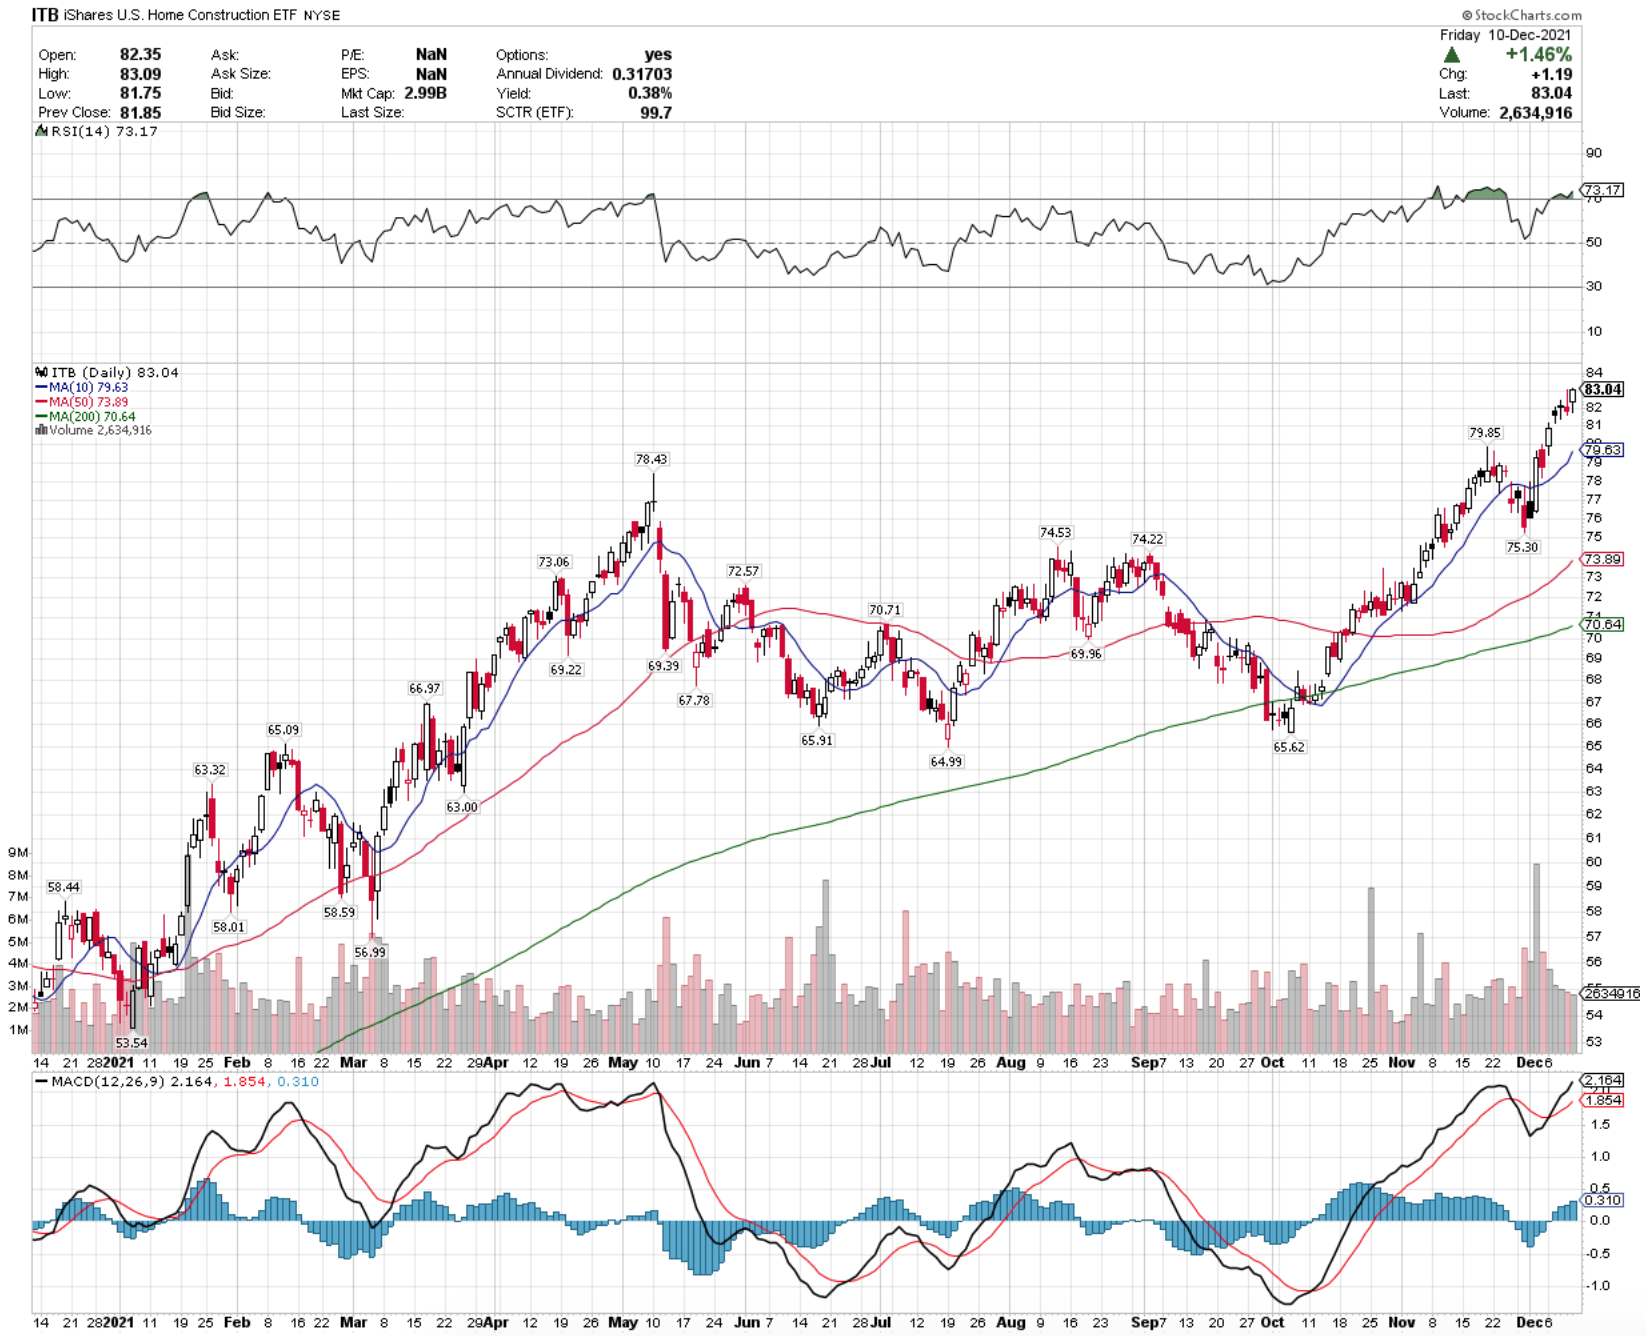Click the Chg value +1.19
Screen dimensions: 1646x1336
coord(1551,74)
